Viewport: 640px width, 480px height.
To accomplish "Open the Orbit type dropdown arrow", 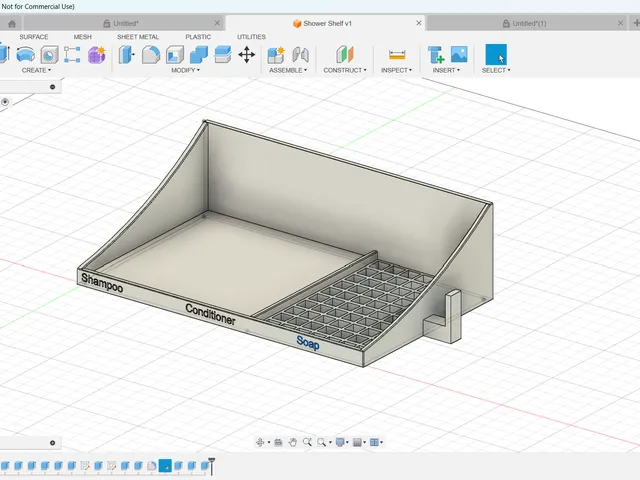I will point(269,442).
